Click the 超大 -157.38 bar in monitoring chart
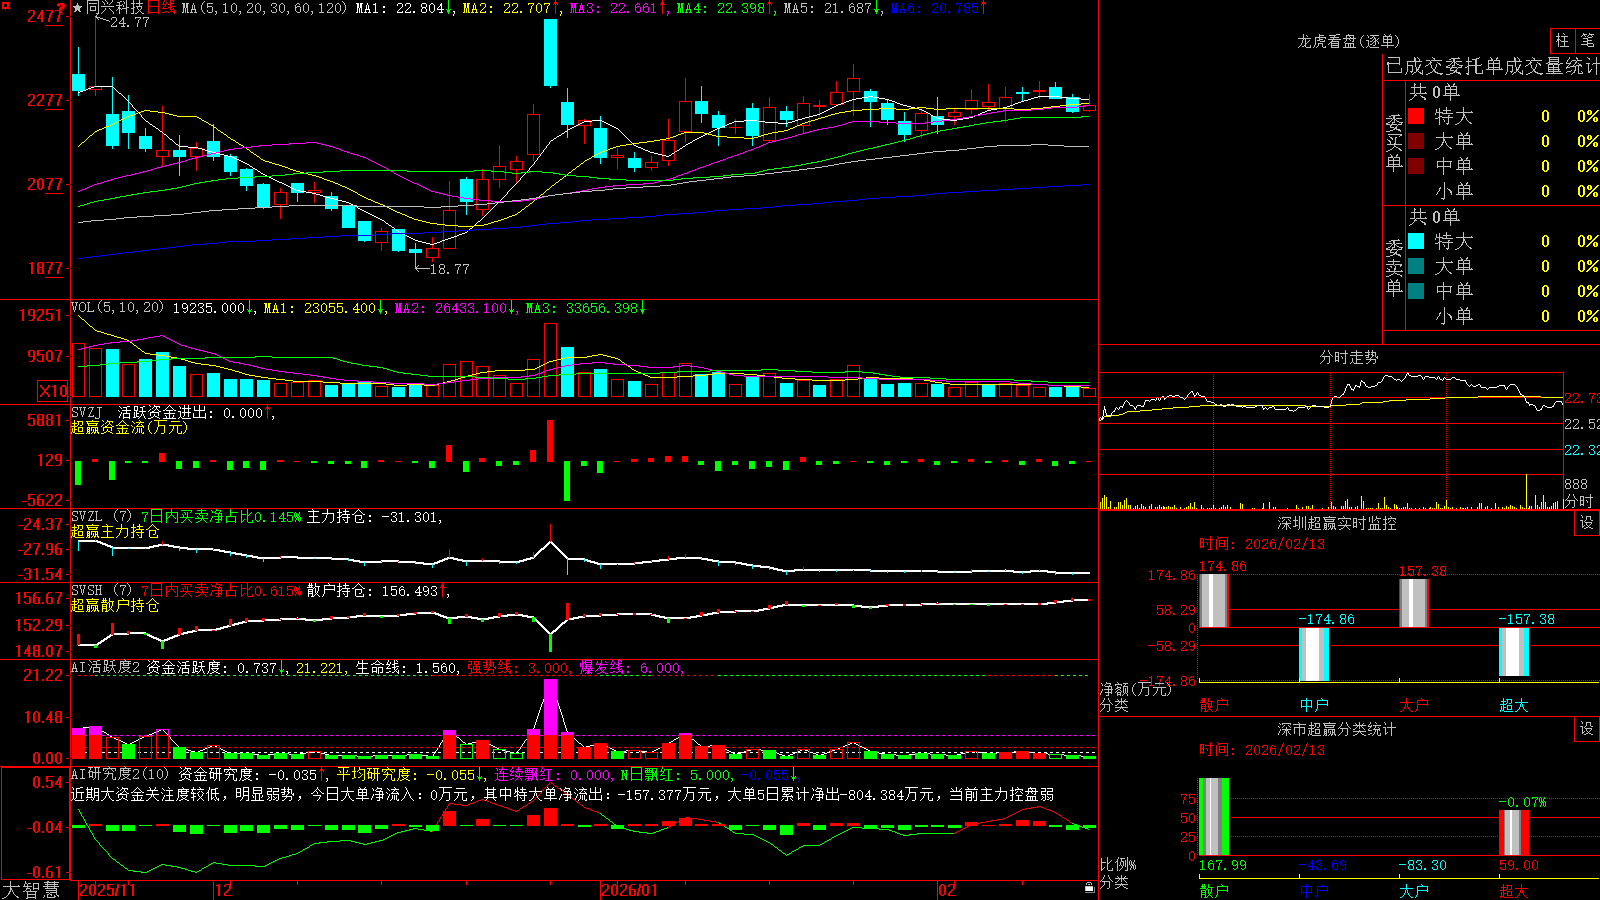The width and height of the screenshot is (1600, 900). click(x=1514, y=652)
